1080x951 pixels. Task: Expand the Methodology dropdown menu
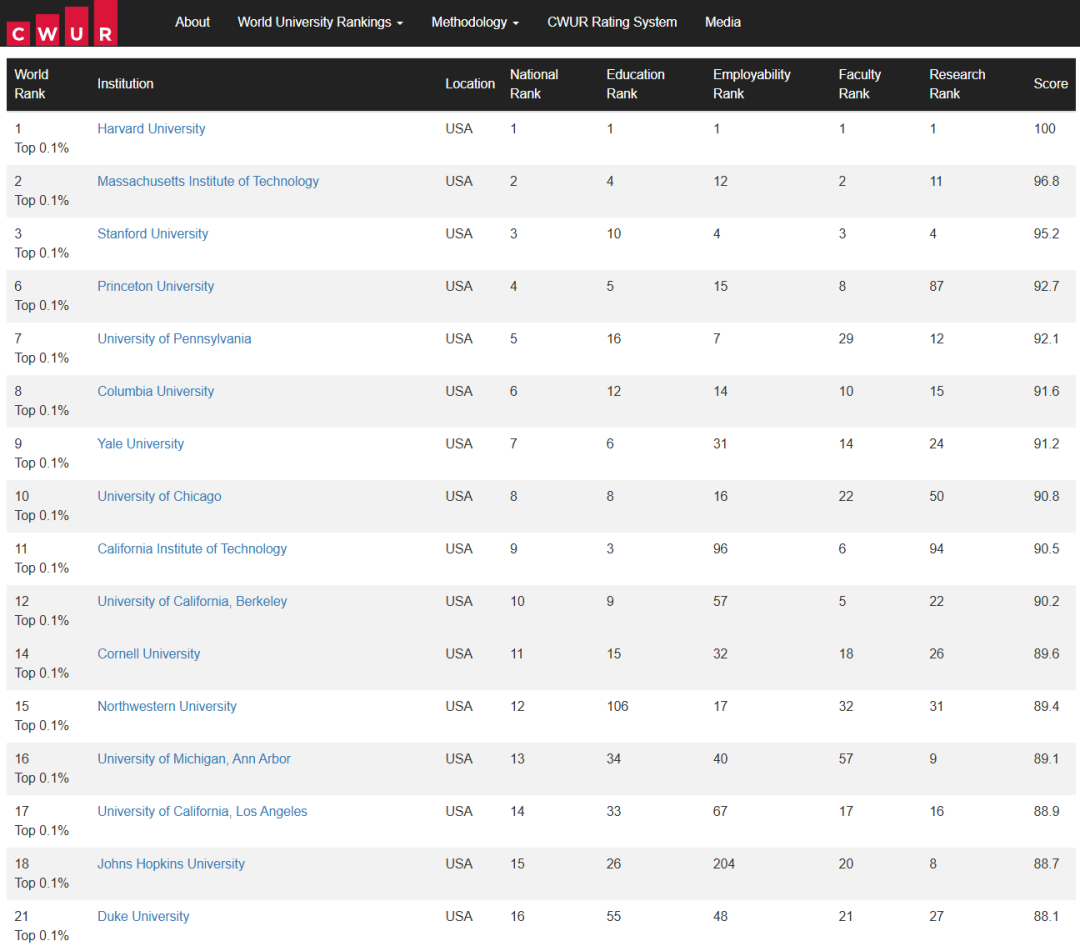pyautogui.click(x=475, y=22)
